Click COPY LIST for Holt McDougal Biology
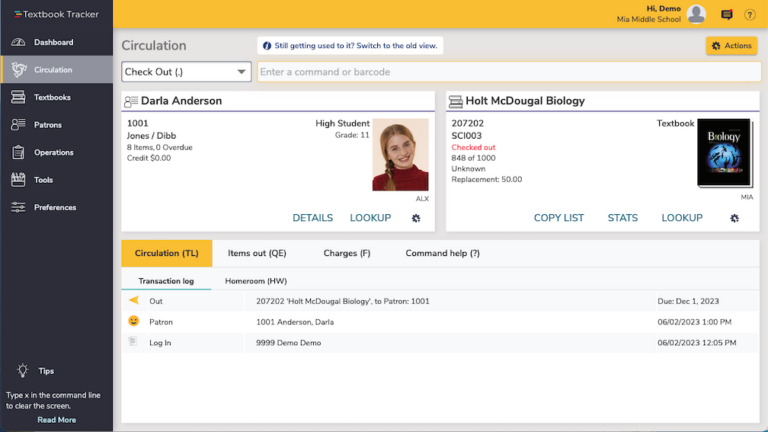The height and width of the screenshot is (432, 768). point(558,218)
